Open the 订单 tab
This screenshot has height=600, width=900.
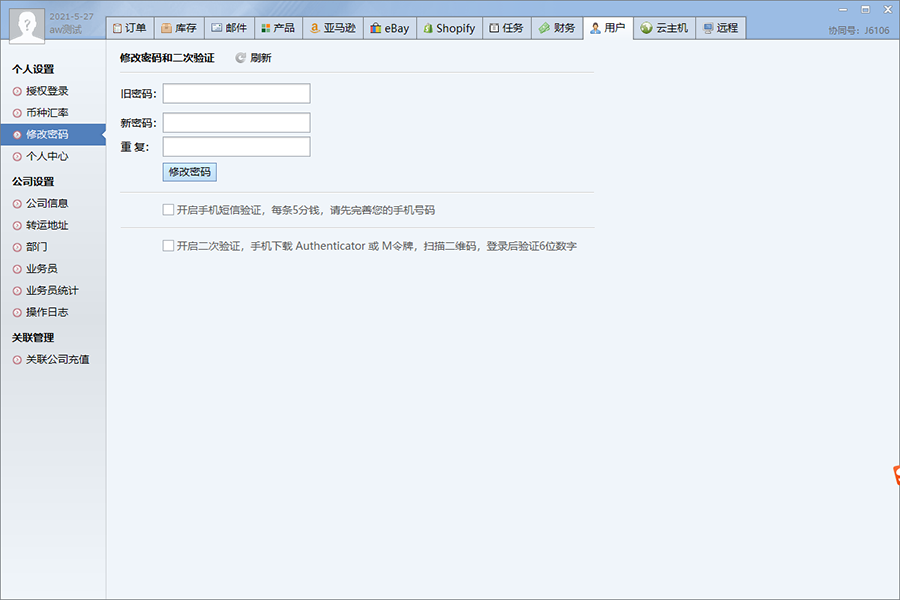click(129, 28)
